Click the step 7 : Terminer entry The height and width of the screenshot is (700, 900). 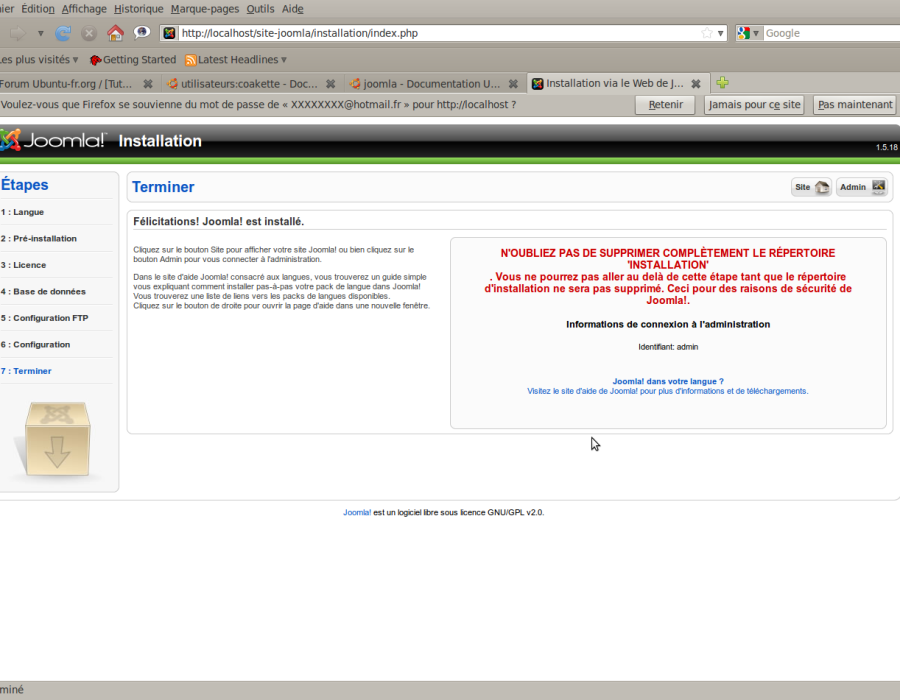pos(26,371)
